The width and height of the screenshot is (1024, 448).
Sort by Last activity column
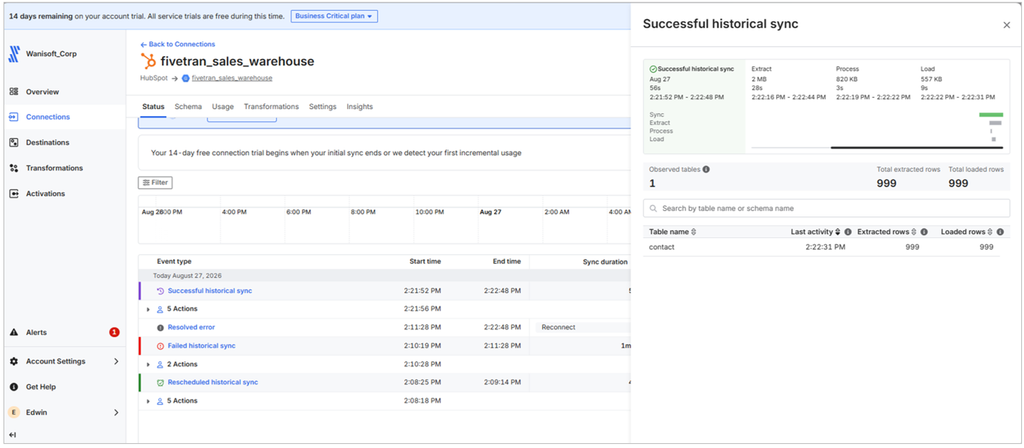pyautogui.click(x=838, y=232)
